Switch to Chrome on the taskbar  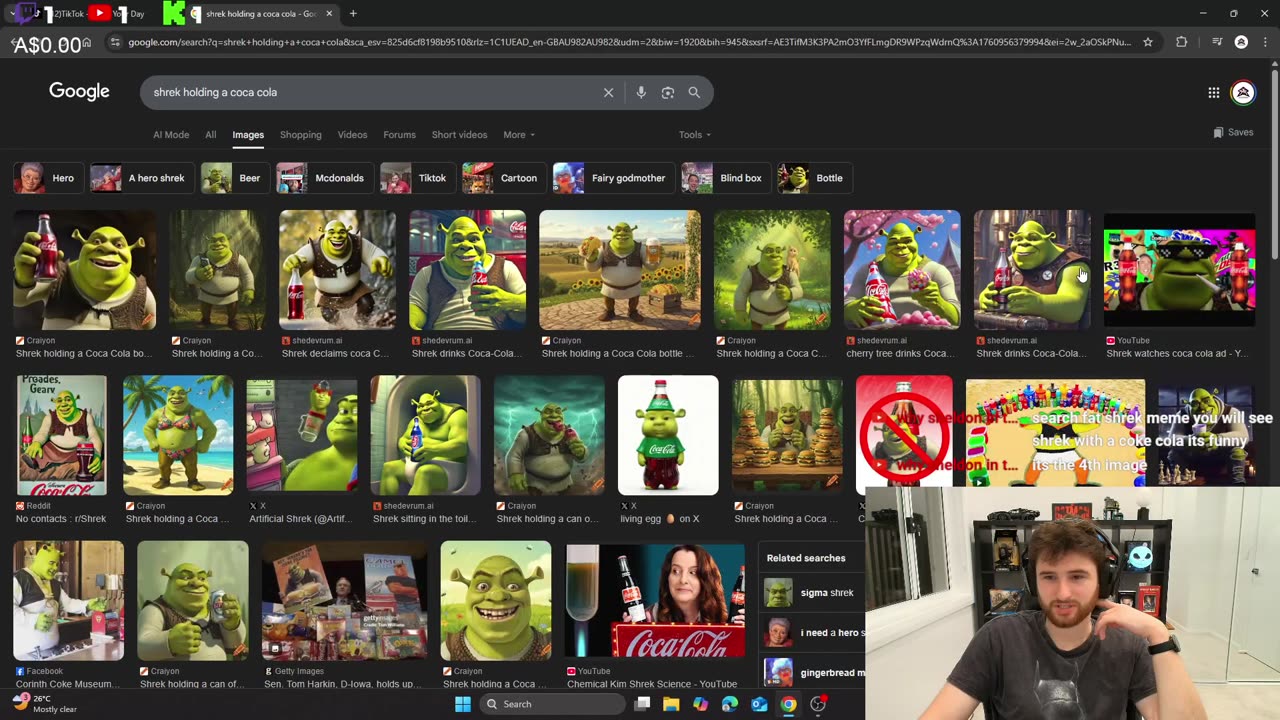click(789, 704)
